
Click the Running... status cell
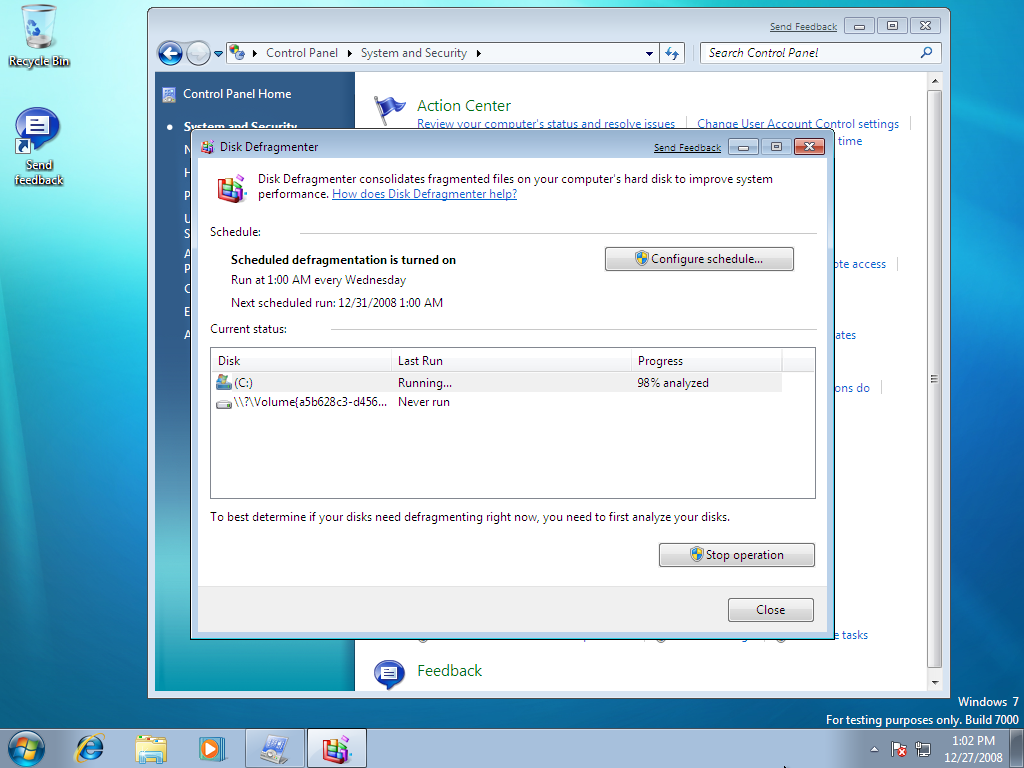click(x=424, y=383)
